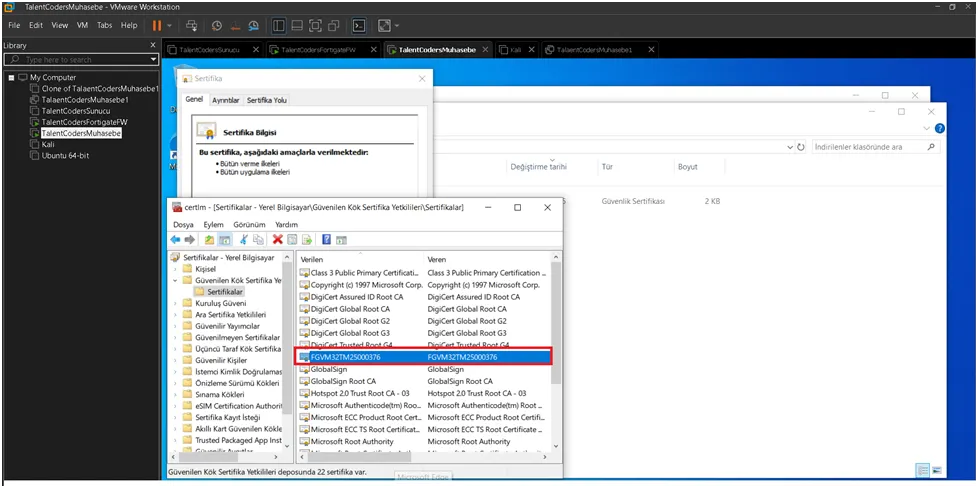Click the Send Ctrl+Alt+Del toolbar icon
This screenshot has height=488, width=978.
[x=192, y=26]
